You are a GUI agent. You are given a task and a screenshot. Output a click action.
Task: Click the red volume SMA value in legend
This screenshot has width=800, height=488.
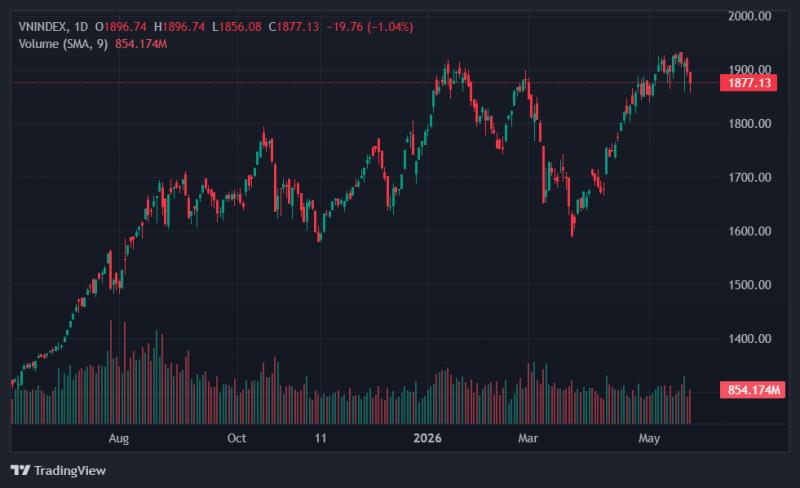(141, 44)
